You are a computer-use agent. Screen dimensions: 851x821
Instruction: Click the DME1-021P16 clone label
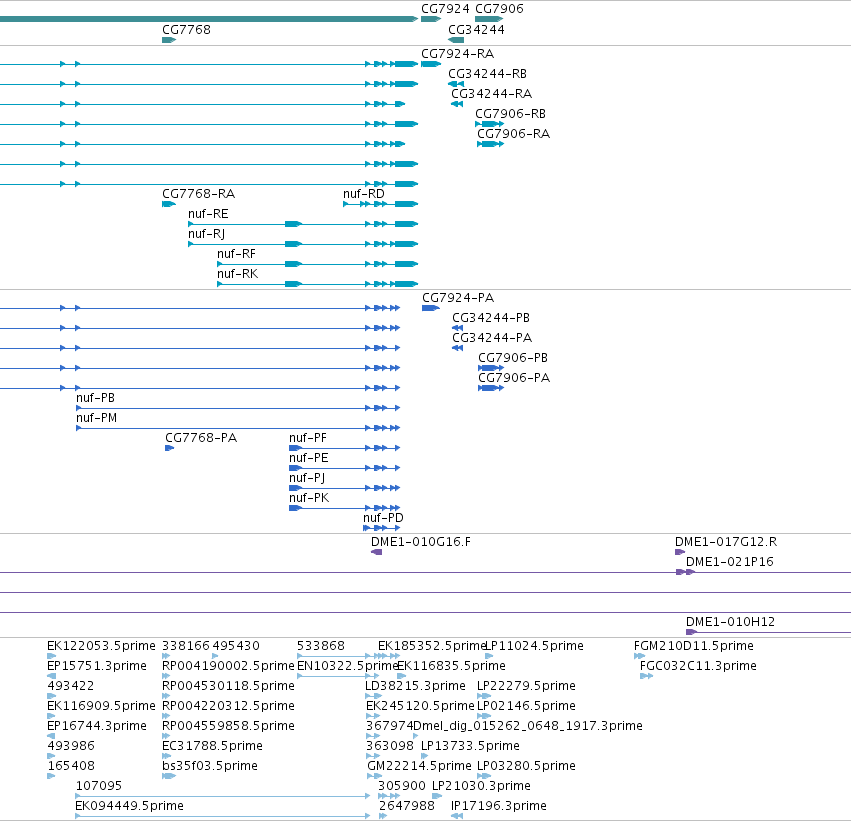click(x=730, y=562)
